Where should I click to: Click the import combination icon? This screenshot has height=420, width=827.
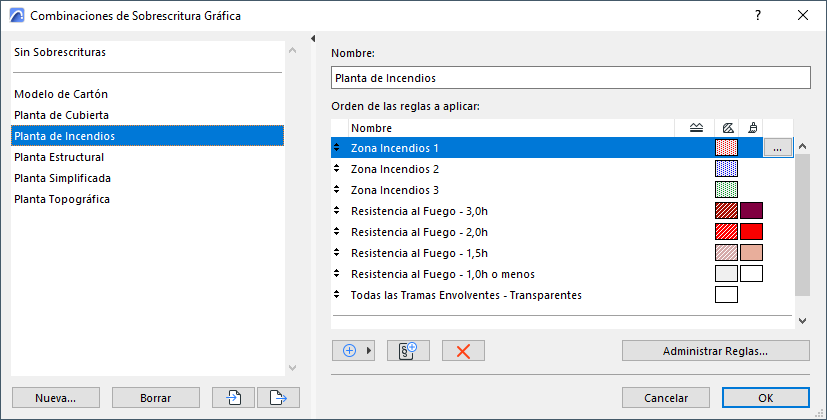pos(235,397)
